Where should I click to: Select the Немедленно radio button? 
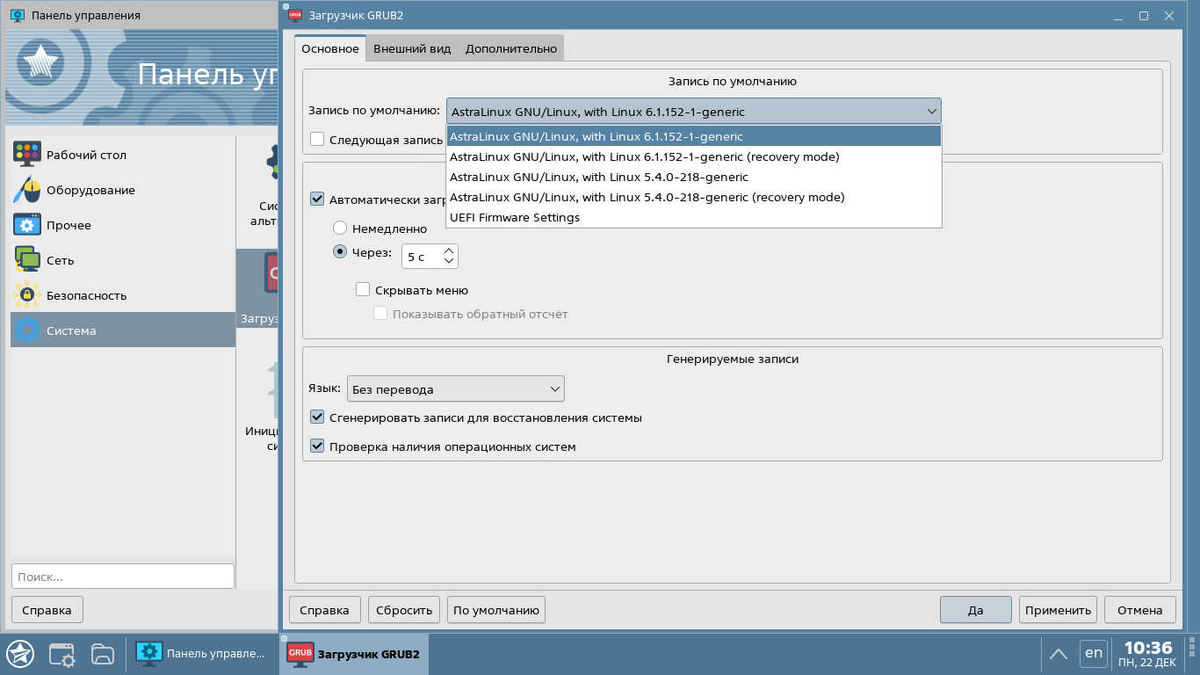coord(340,228)
